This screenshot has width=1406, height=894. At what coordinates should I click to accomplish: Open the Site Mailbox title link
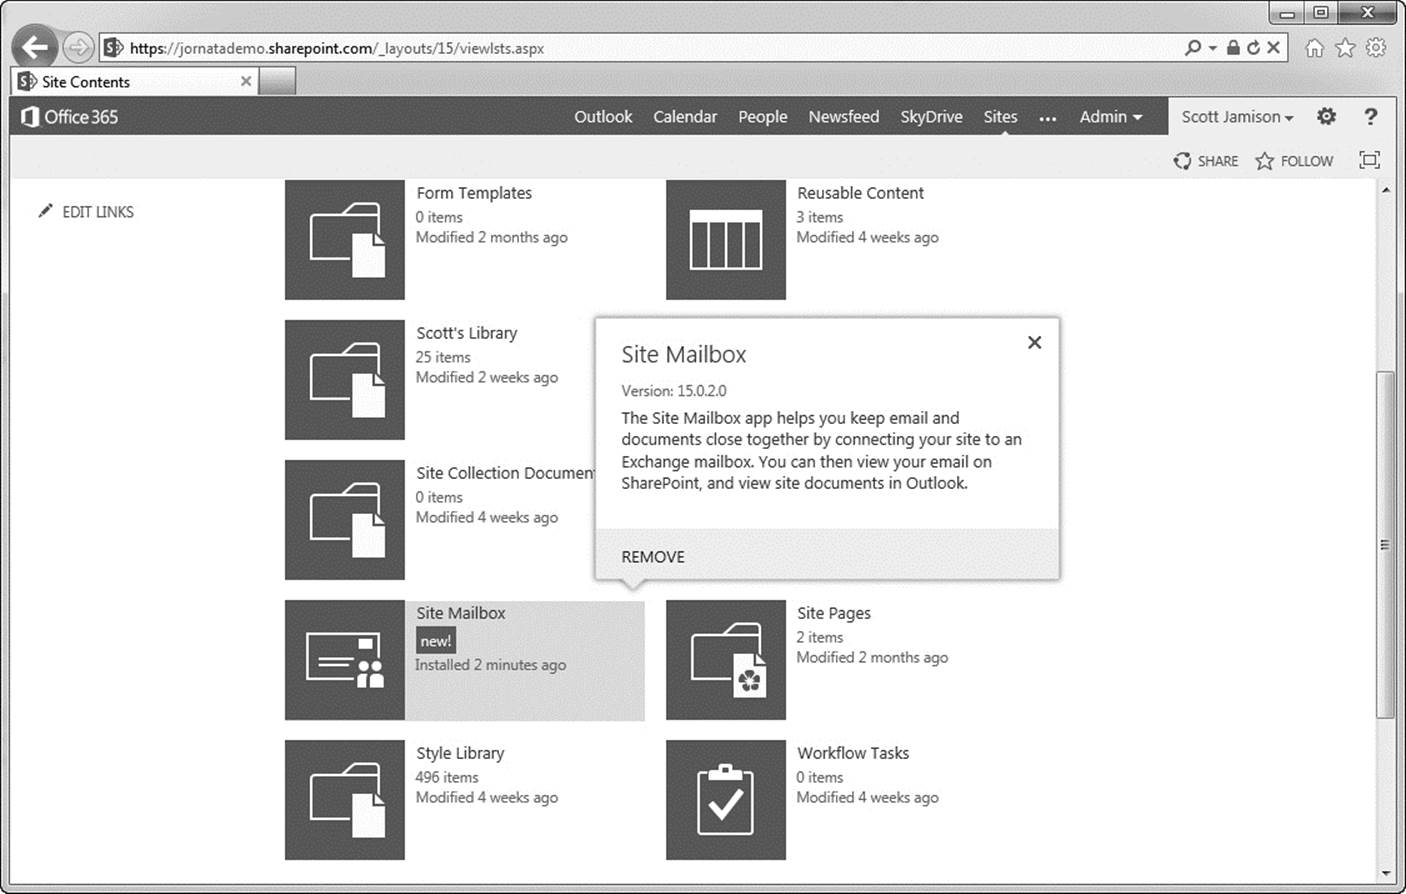(x=461, y=613)
